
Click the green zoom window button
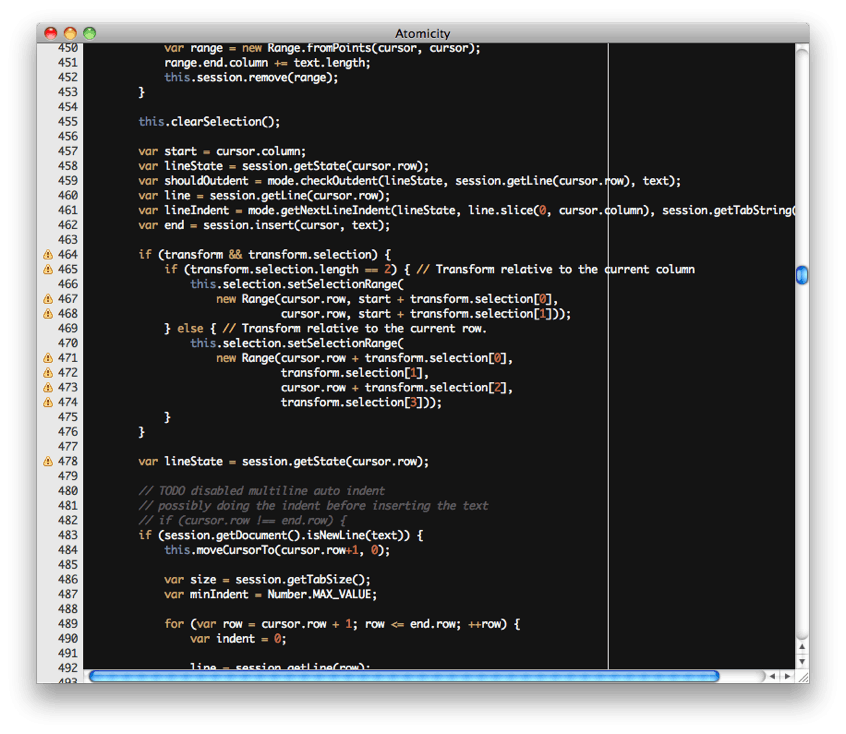89,33
